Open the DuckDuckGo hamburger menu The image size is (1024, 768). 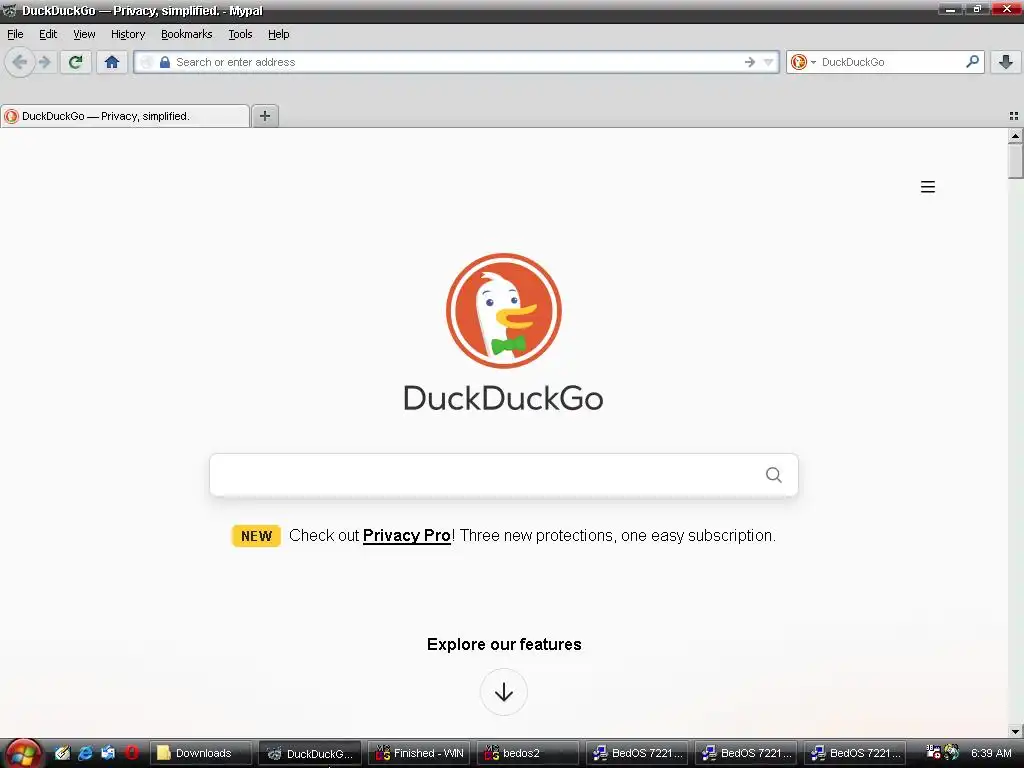click(x=927, y=187)
